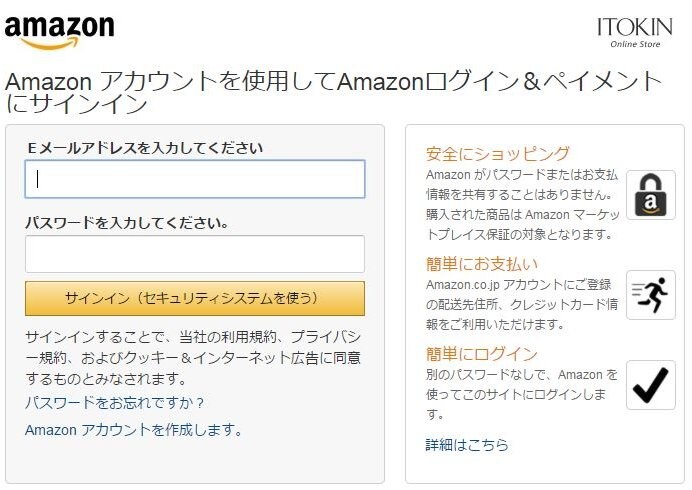Open the 詳細はこちら link
The height and width of the screenshot is (490, 692).
pos(467,445)
